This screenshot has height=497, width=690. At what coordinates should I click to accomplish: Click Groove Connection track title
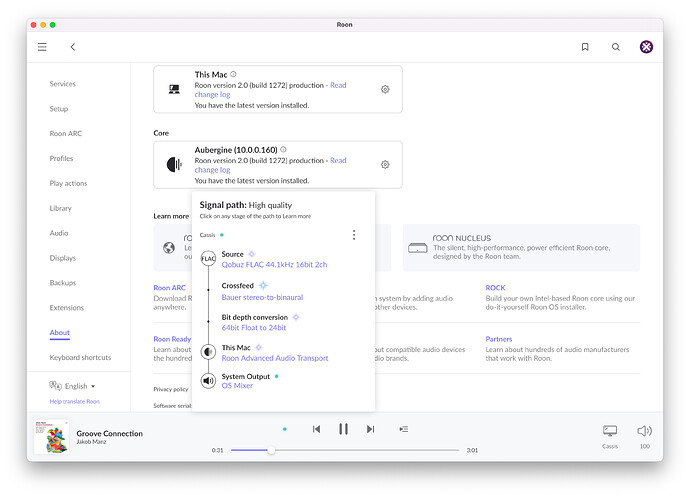coord(110,434)
